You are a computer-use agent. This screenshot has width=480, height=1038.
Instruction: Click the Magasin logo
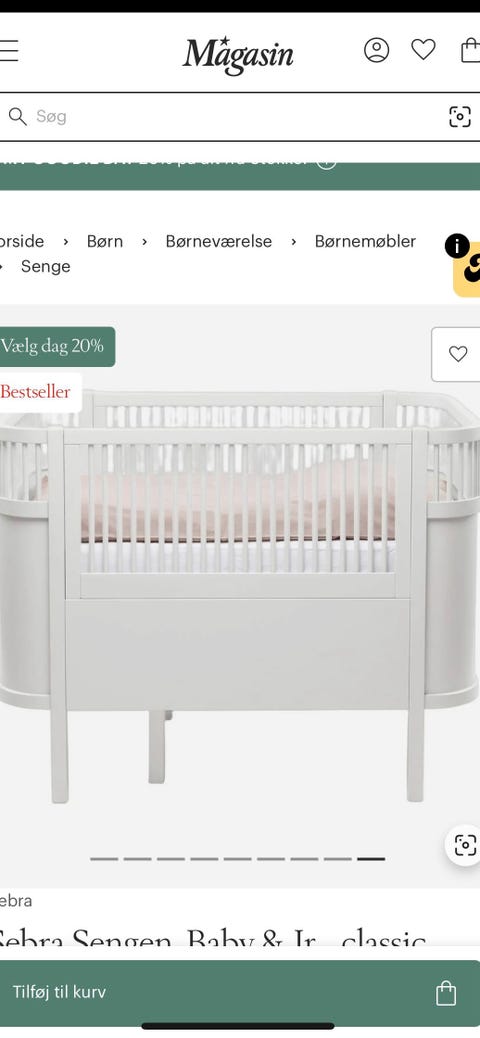[238, 54]
